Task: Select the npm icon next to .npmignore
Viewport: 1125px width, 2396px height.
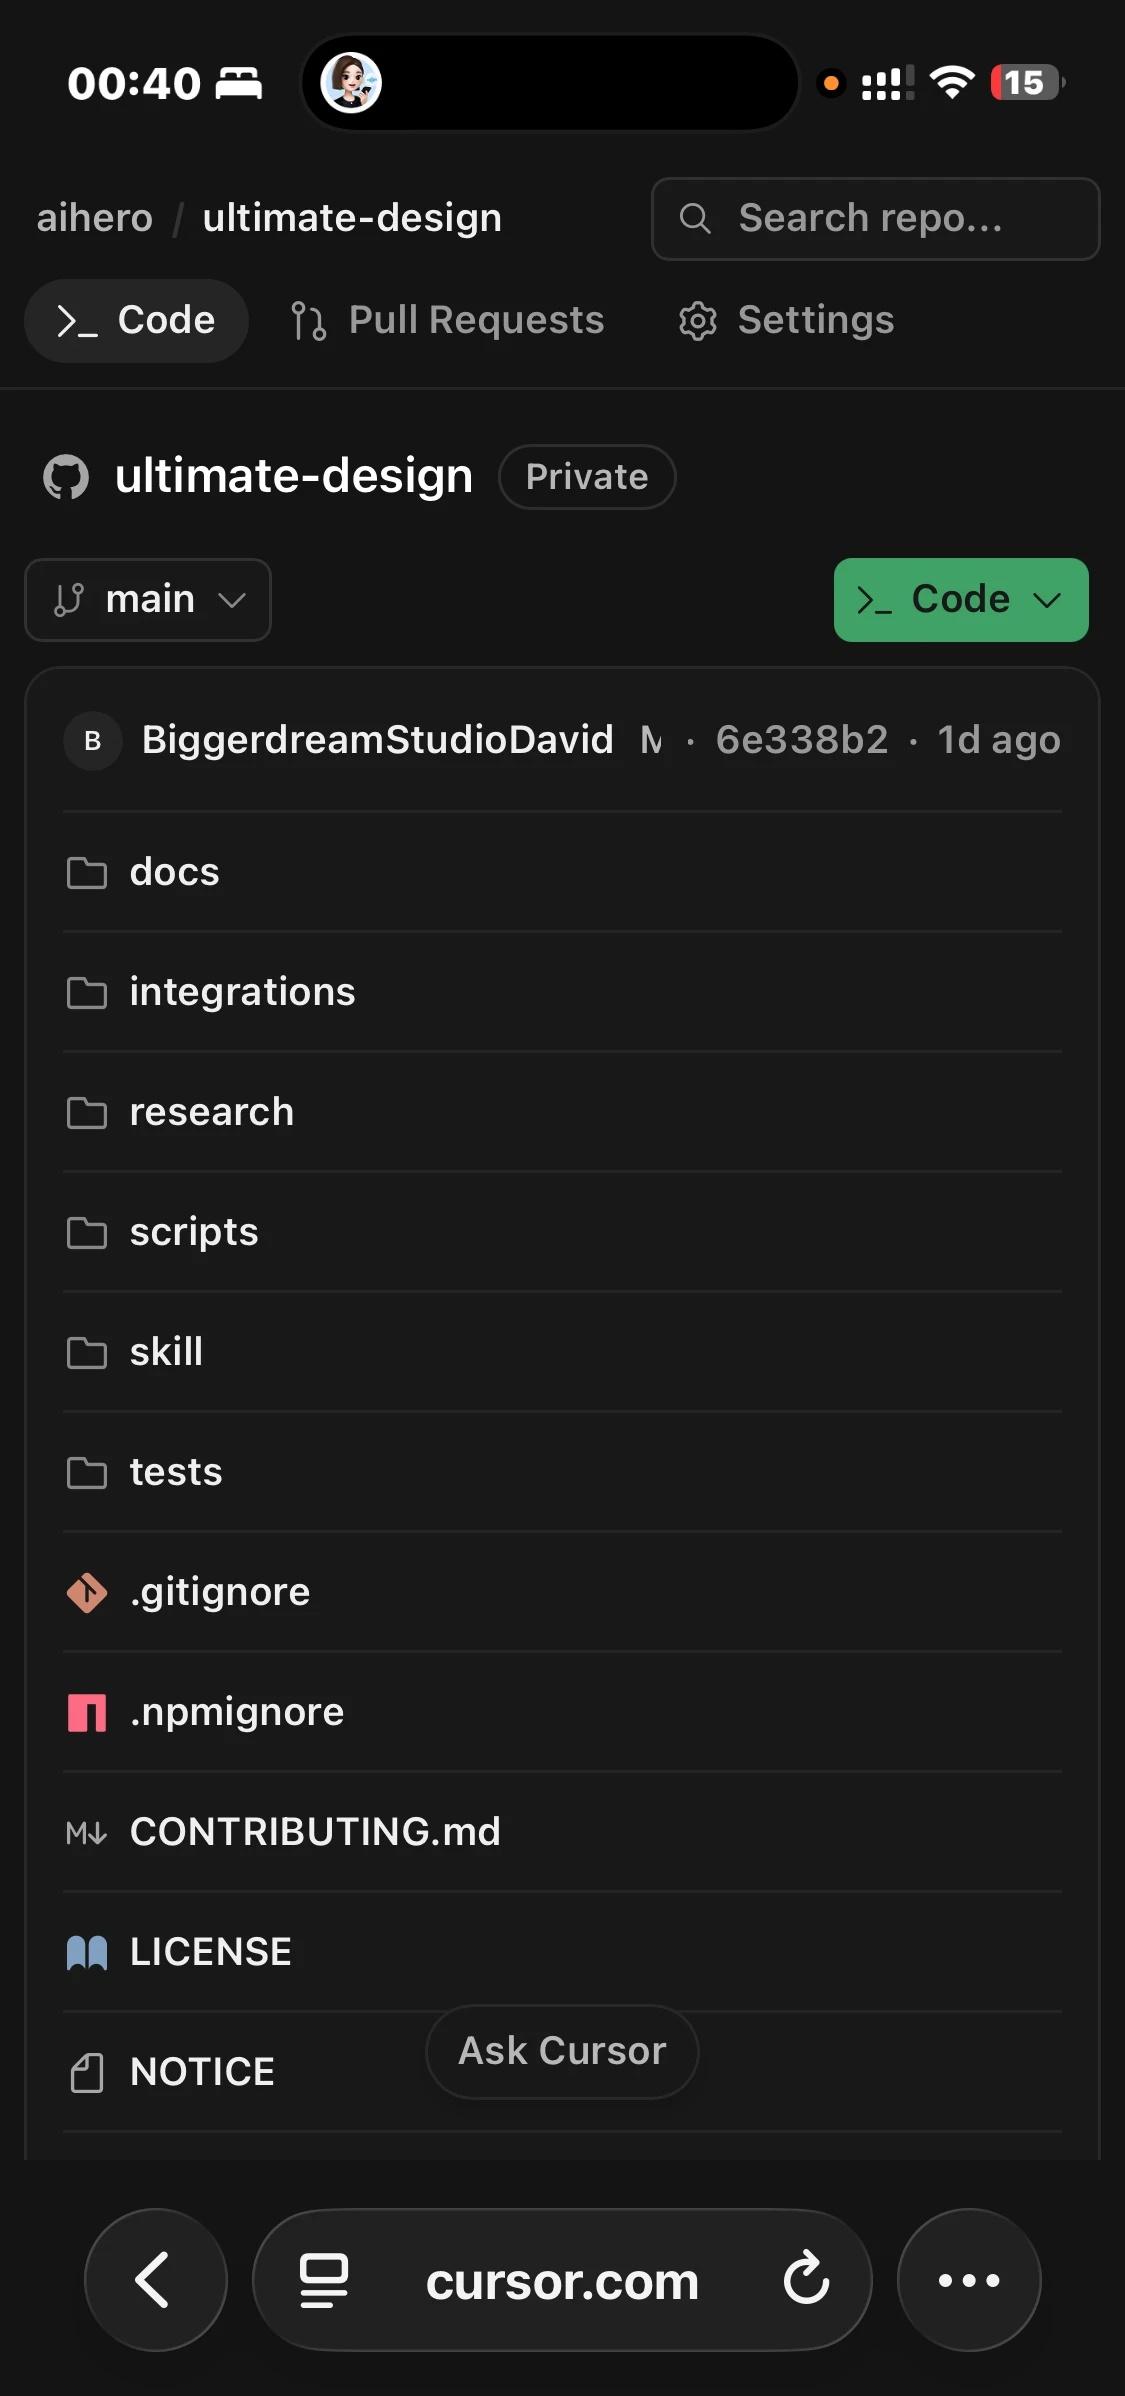Action: (x=87, y=1712)
